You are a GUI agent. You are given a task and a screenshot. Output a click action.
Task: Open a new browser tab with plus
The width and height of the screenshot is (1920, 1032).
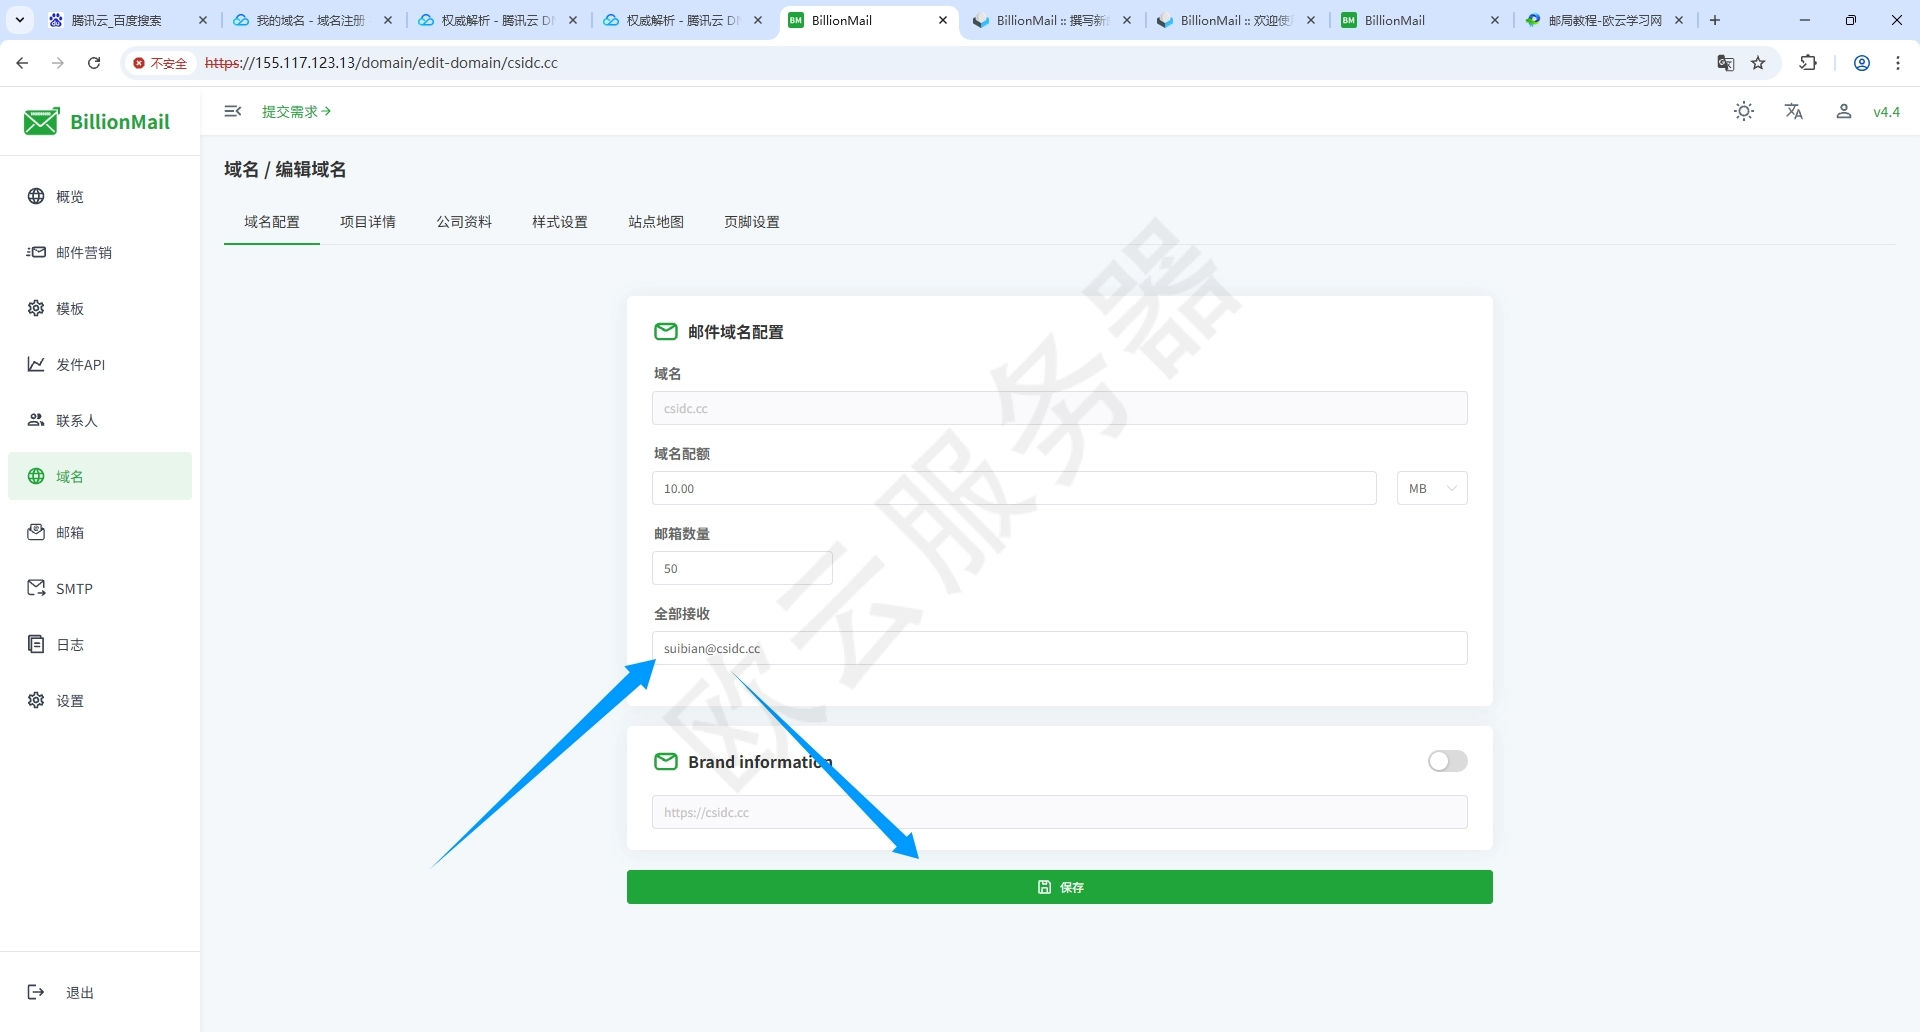pyautogui.click(x=1715, y=20)
